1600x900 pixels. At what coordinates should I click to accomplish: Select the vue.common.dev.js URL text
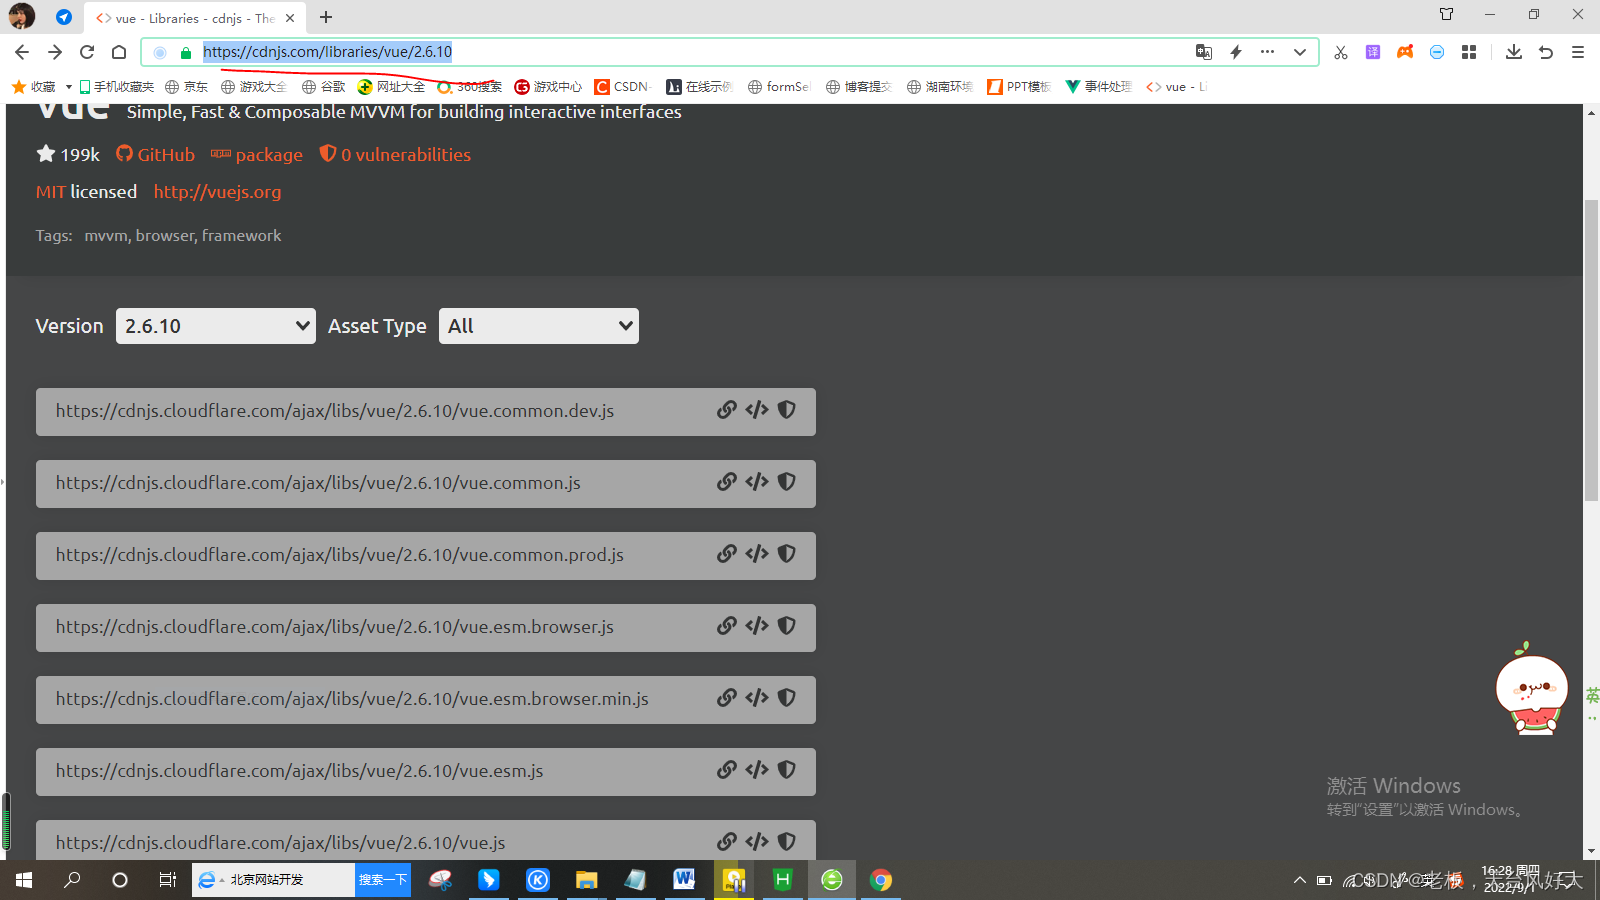(x=335, y=411)
